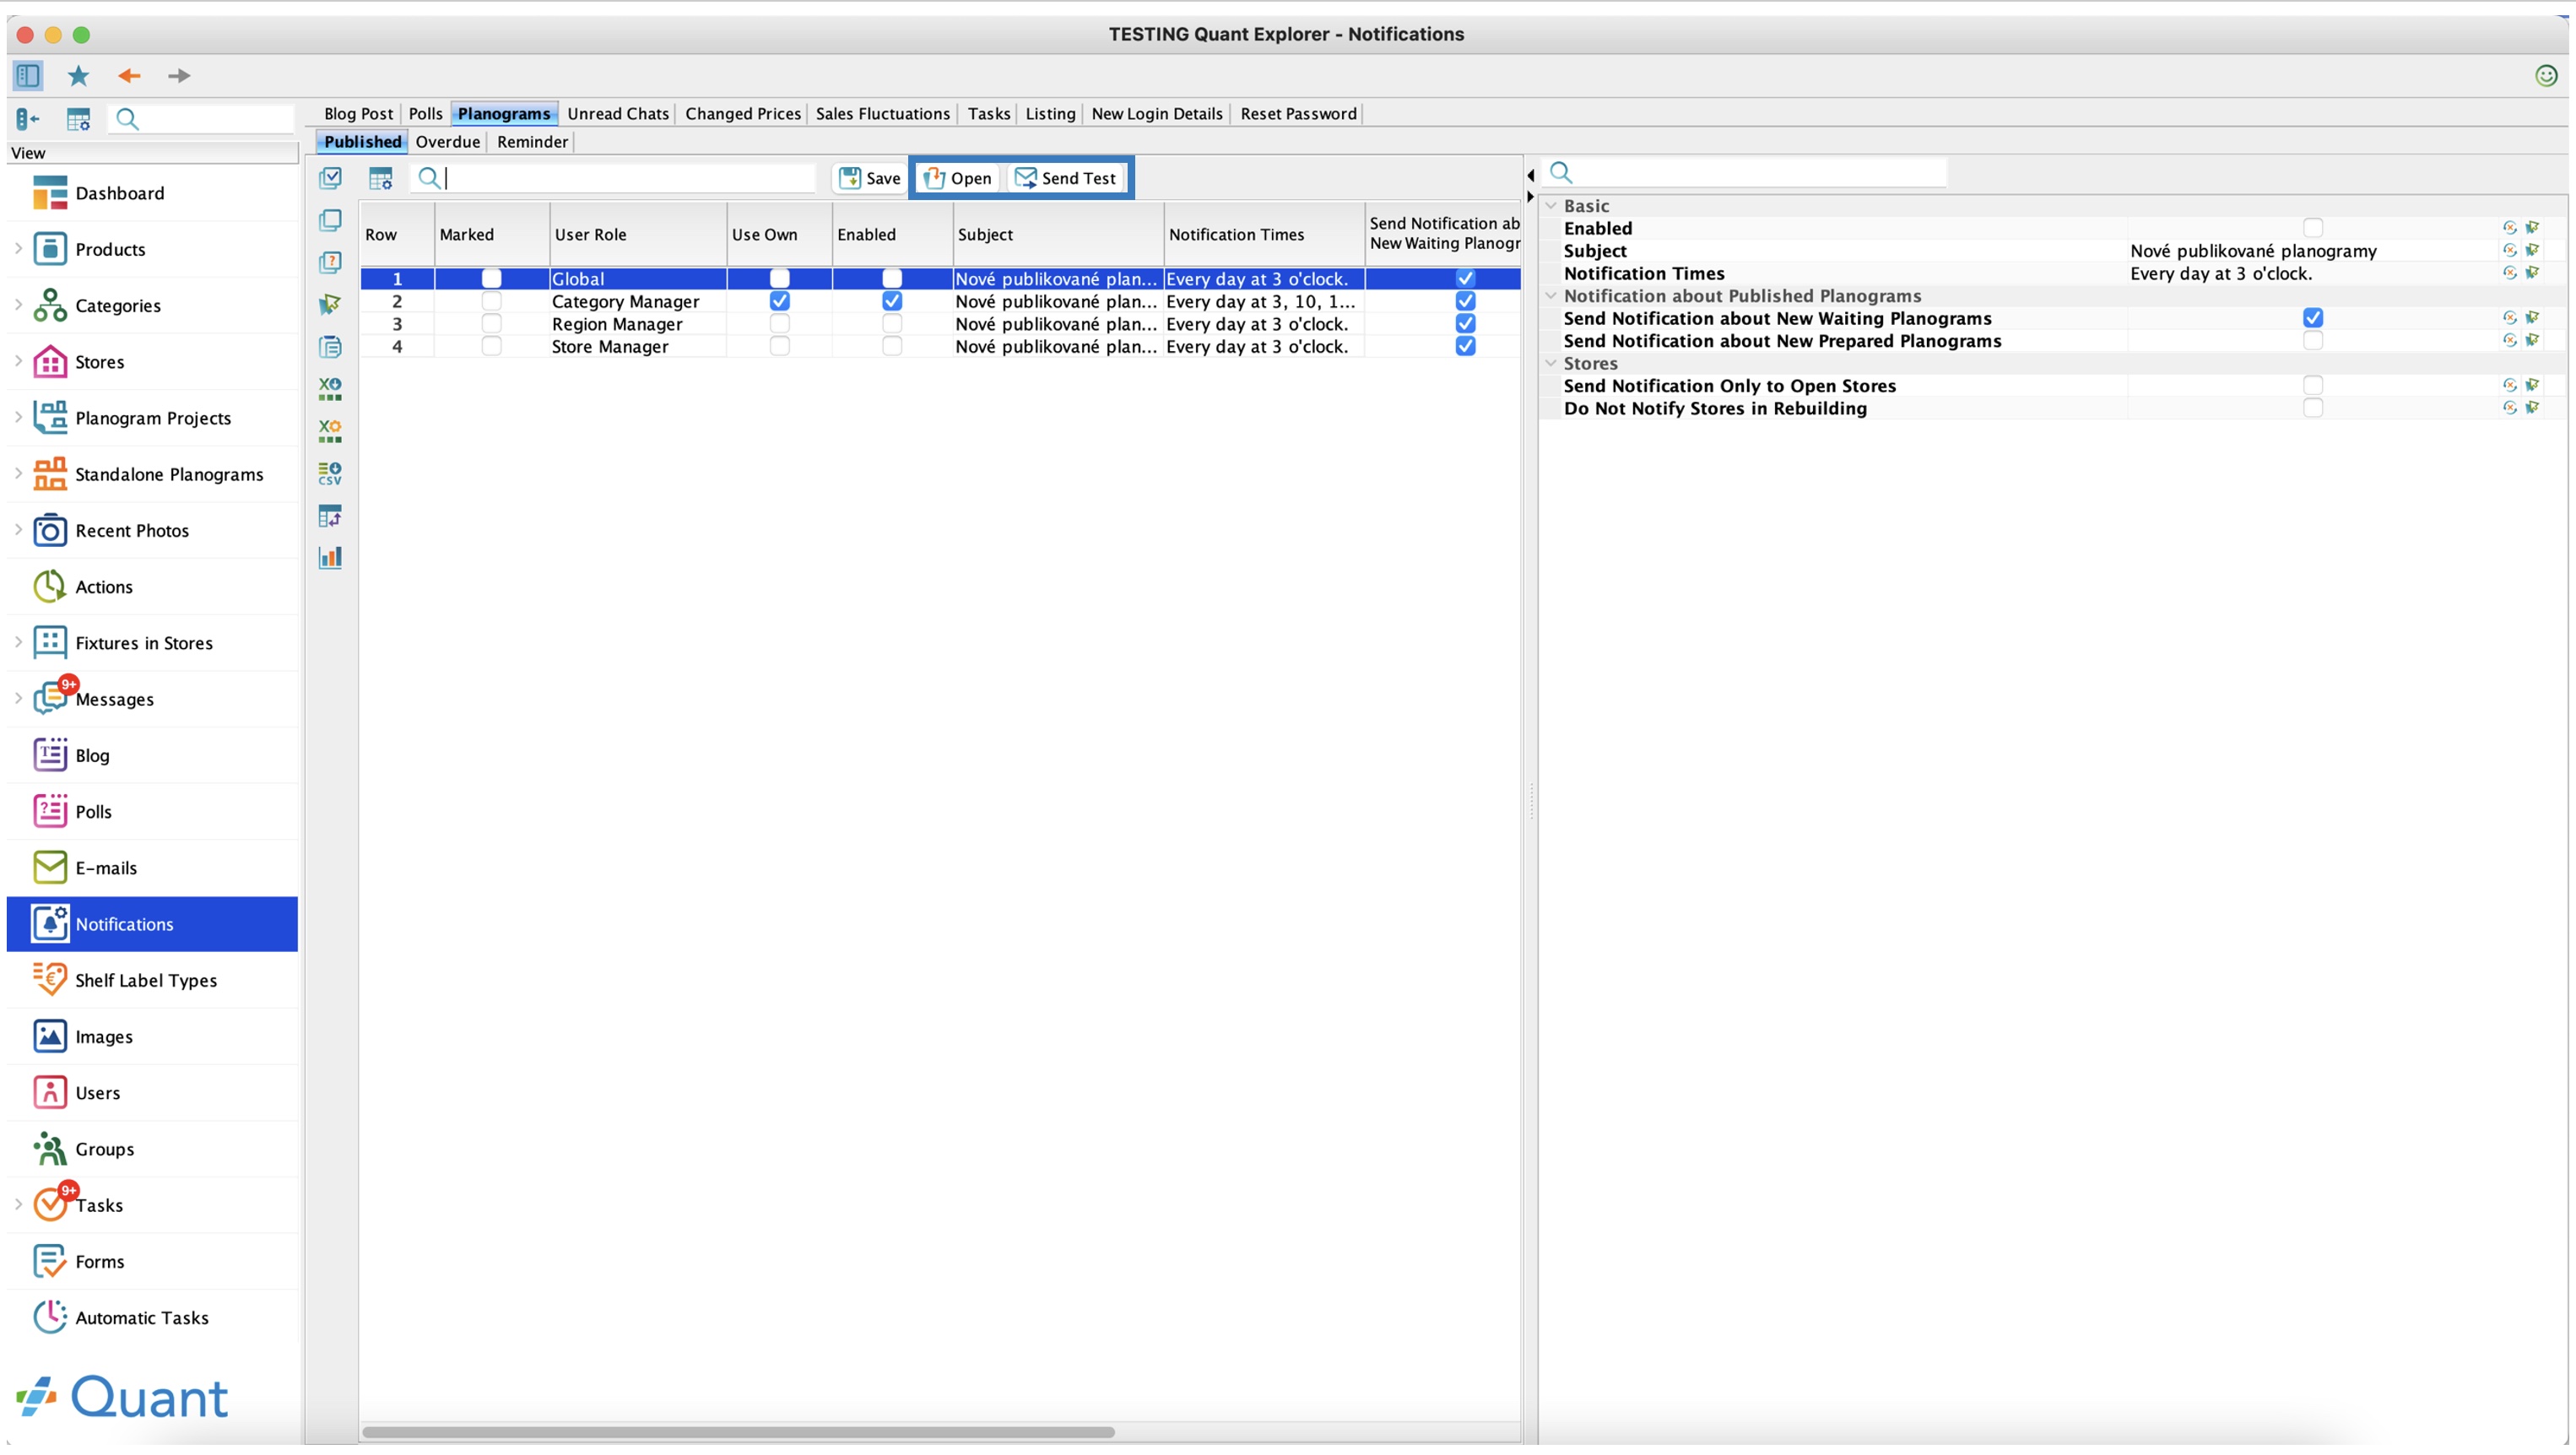The width and height of the screenshot is (2576, 1455).
Task: Check Send Notification Only to Open Stores
Action: point(2312,386)
